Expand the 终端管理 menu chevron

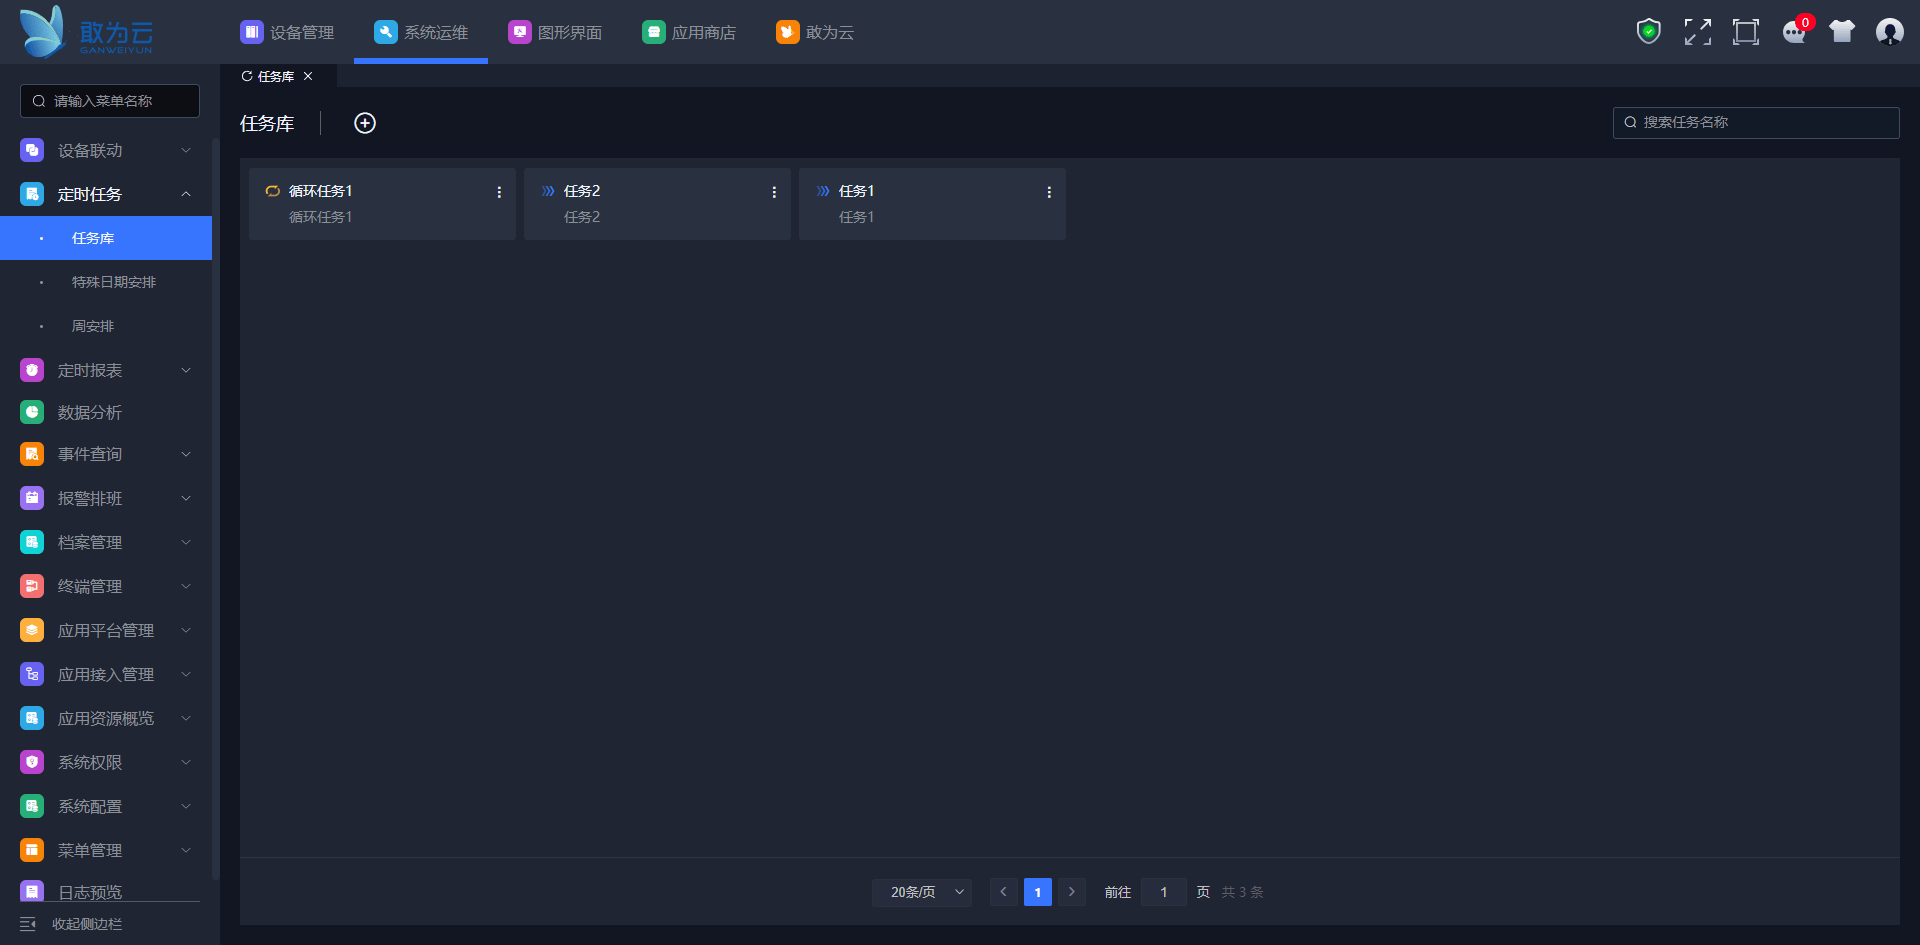[186, 586]
